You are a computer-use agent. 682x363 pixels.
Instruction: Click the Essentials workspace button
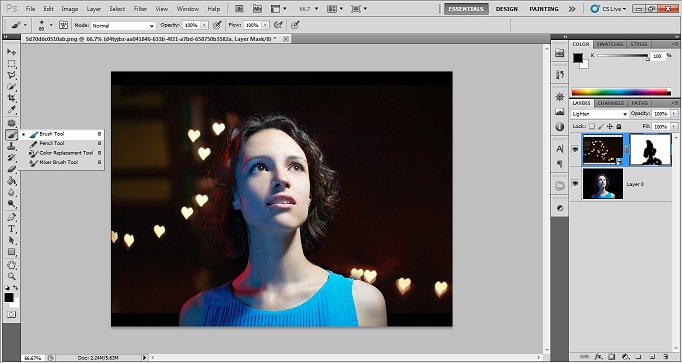[x=466, y=9]
